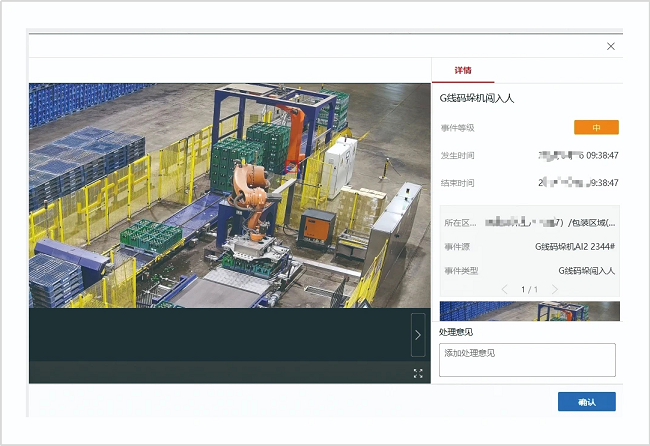650x446 pixels.
Task: Click the 事件等级 label
Action: (x=457, y=128)
